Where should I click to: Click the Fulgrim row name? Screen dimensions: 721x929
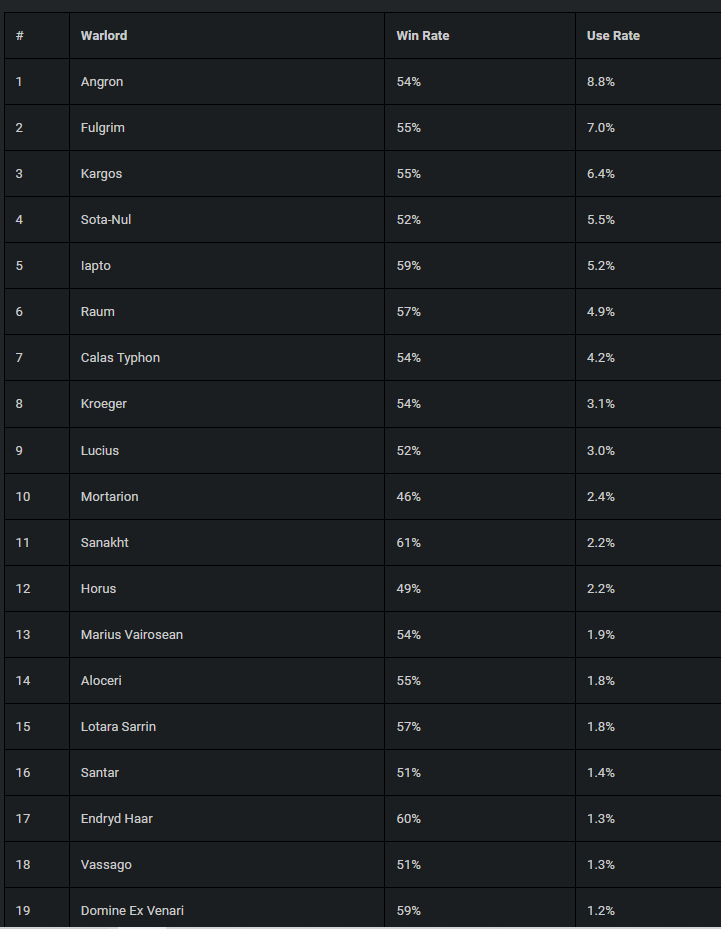(x=102, y=128)
